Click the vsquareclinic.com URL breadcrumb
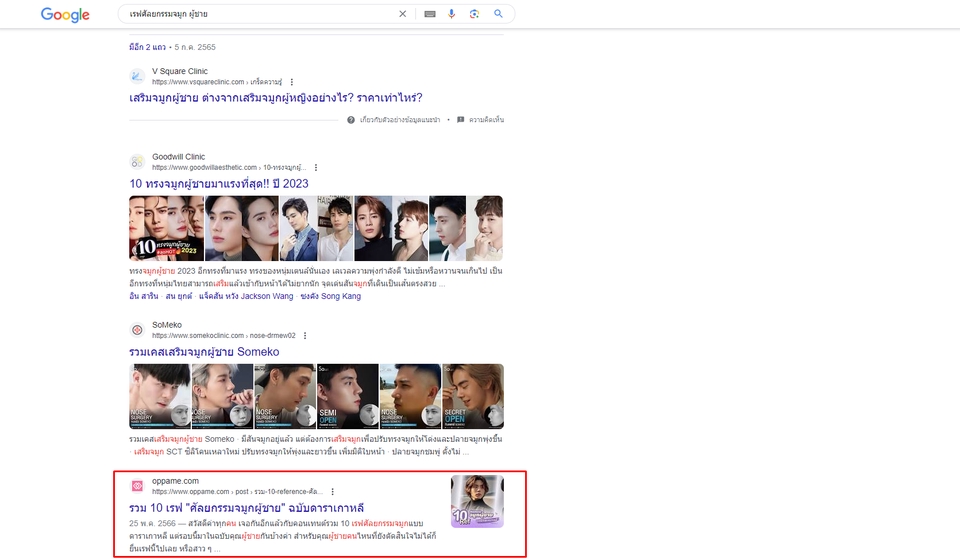This screenshot has width=960, height=560. point(217,82)
